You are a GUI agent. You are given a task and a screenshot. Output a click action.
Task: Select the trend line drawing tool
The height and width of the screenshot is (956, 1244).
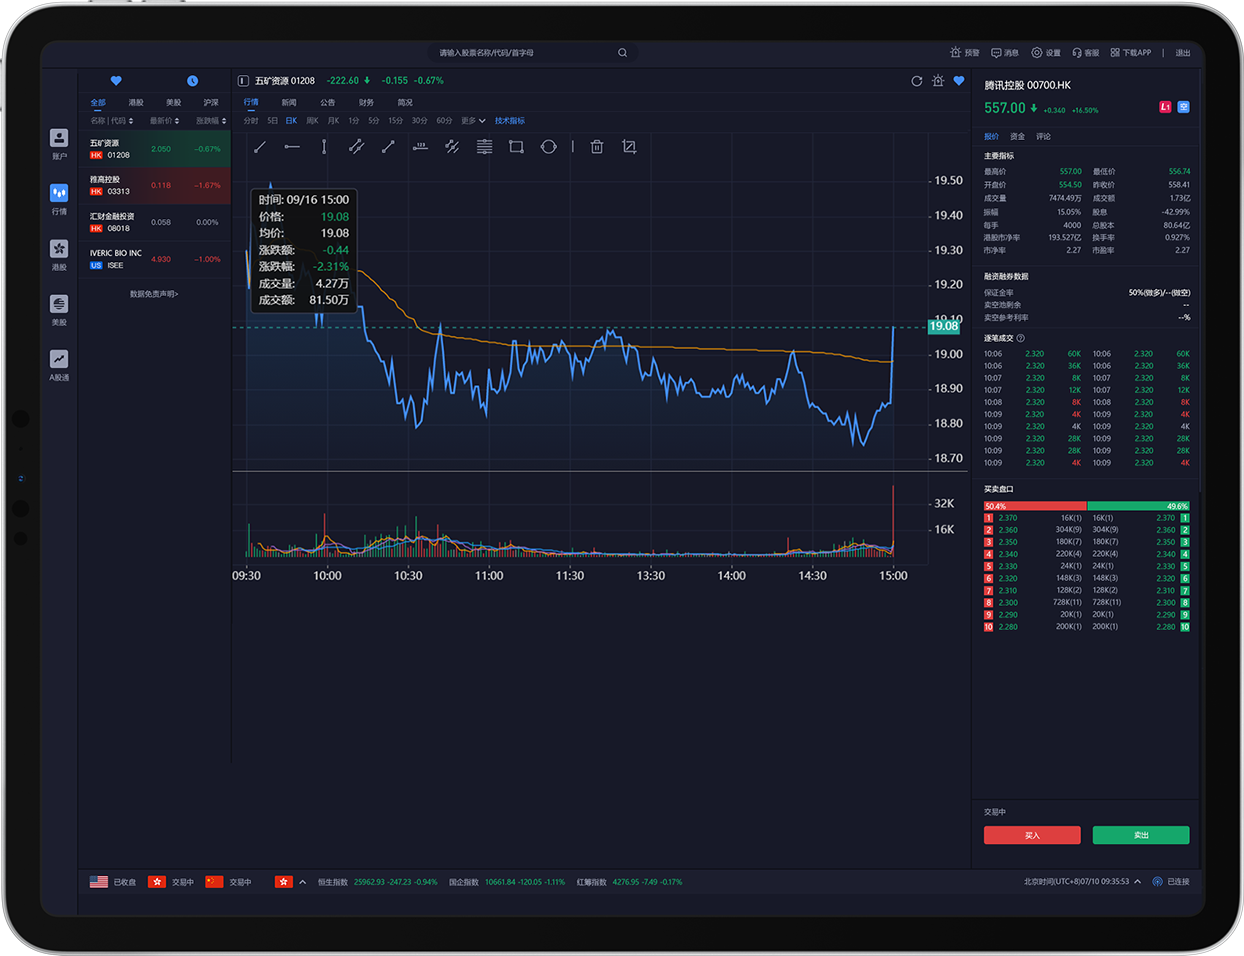(x=260, y=147)
